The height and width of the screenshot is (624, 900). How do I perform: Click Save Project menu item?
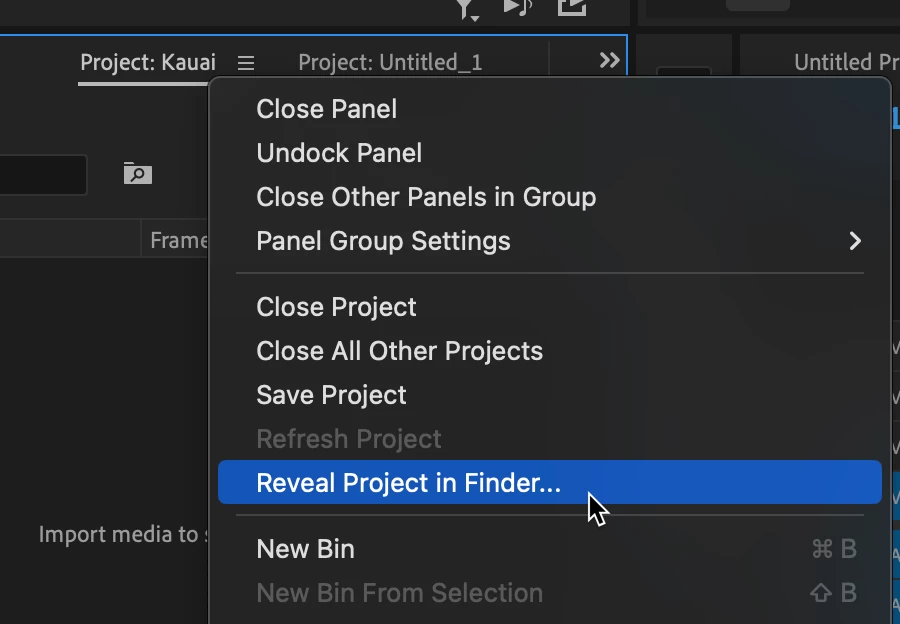331,395
